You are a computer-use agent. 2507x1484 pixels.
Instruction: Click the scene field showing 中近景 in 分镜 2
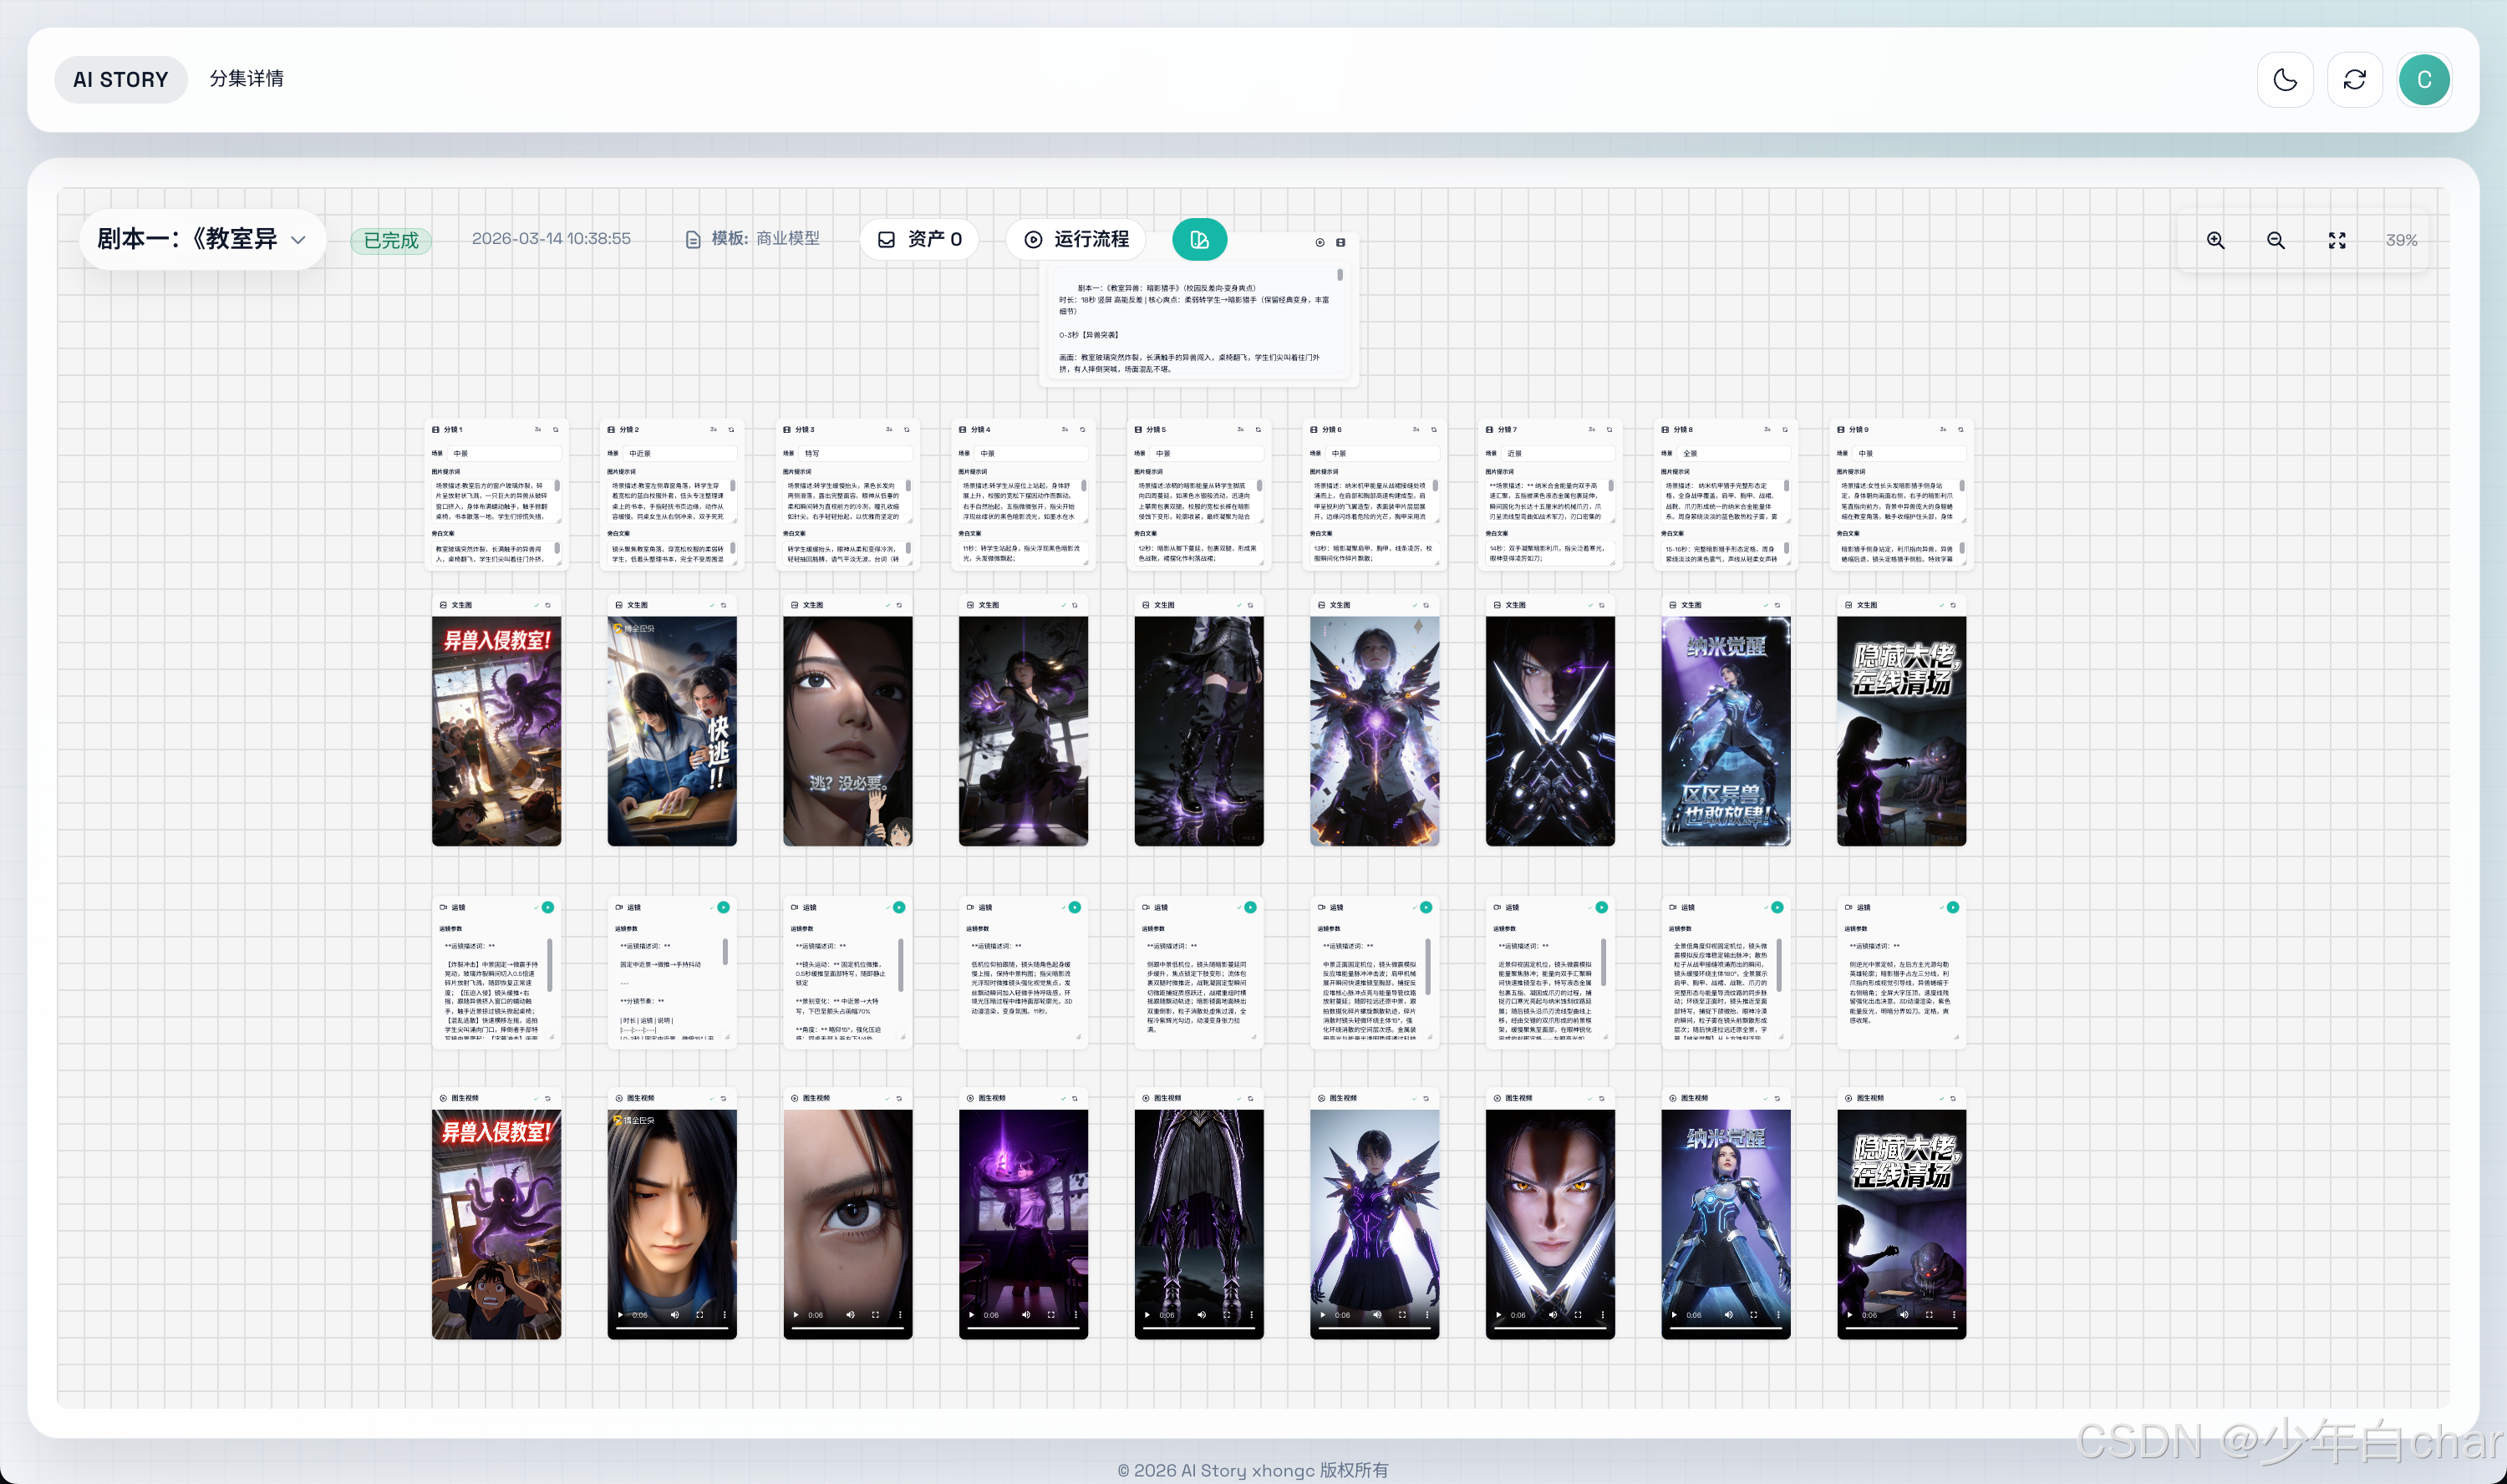[680, 454]
